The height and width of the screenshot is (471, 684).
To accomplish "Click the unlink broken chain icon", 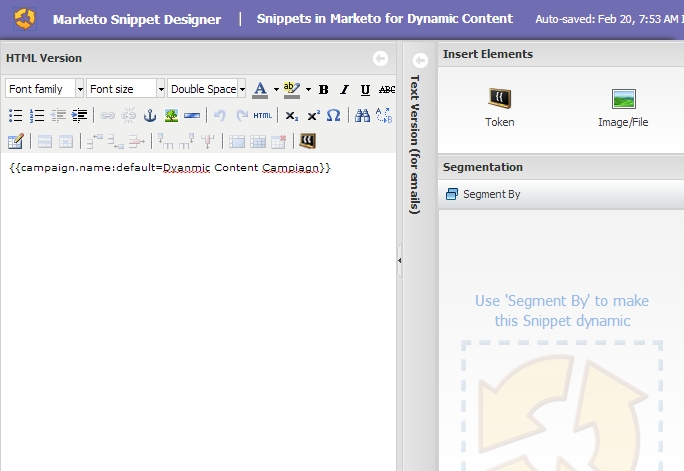I will pyautogui.click(x=128, y=116).
